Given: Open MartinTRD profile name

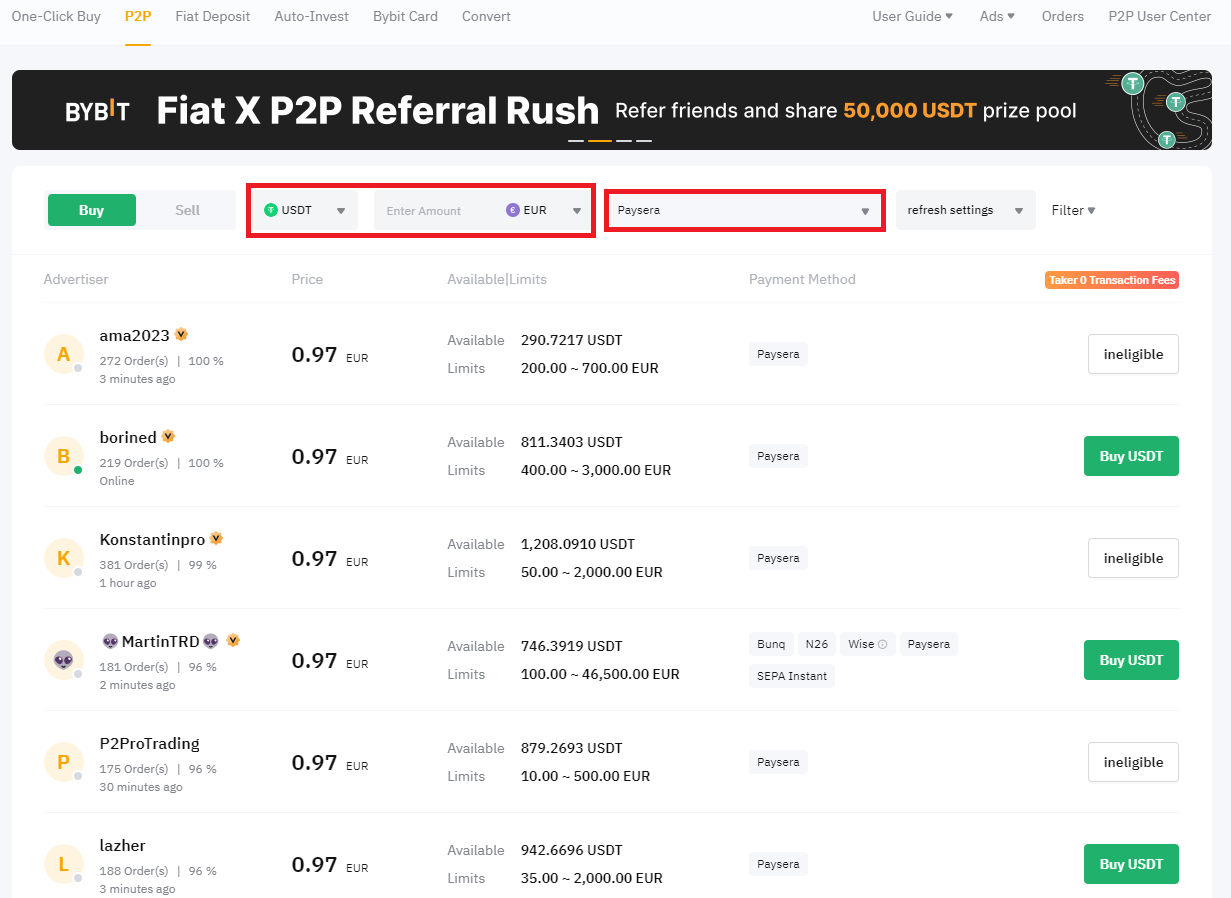Looking at the screenshot, I should click(x=160, y=641).
